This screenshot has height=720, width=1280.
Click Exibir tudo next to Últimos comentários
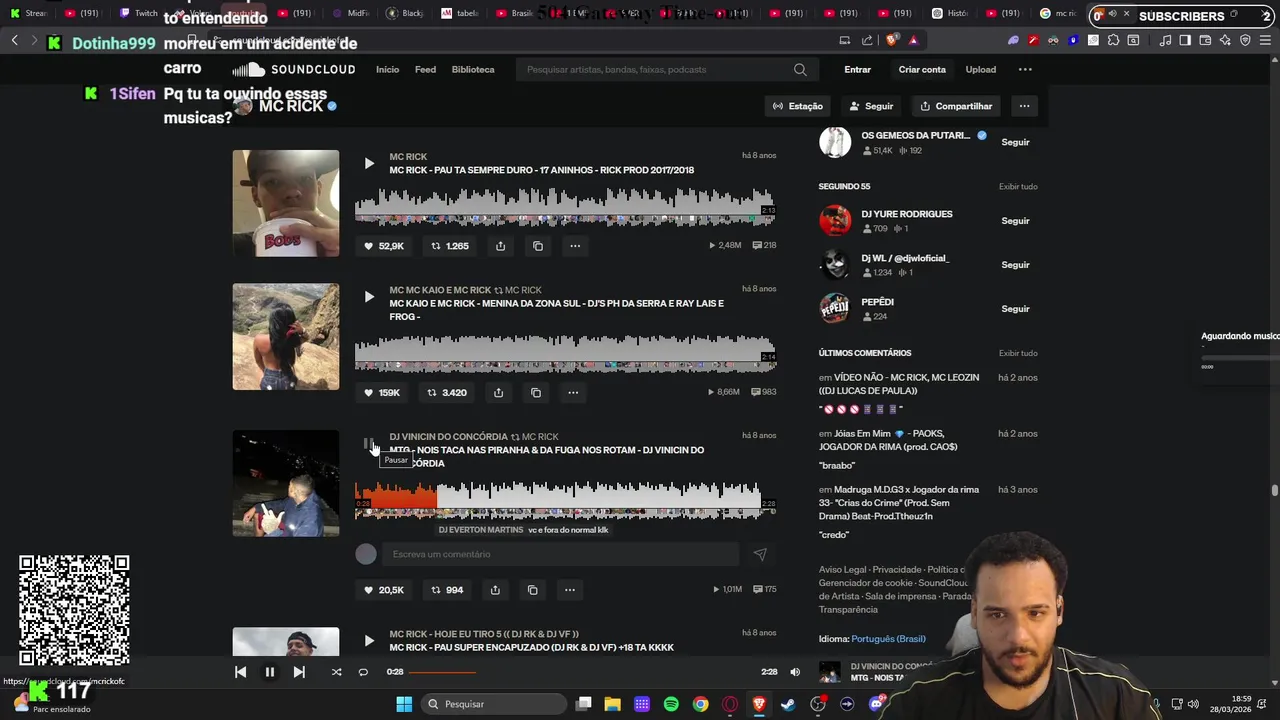coord(1018,353)
